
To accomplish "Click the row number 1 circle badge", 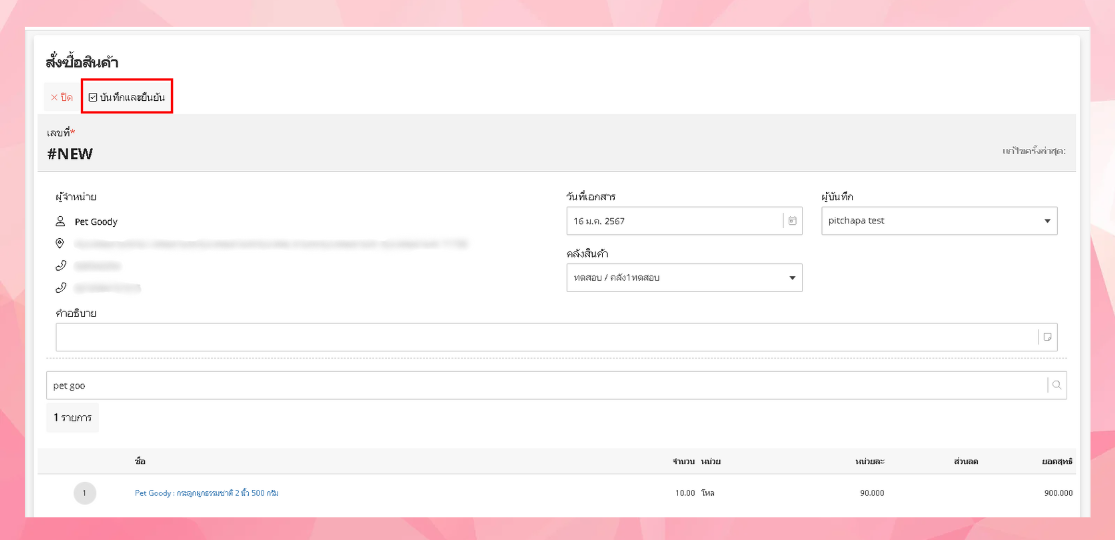I will (x=85, y=493).
